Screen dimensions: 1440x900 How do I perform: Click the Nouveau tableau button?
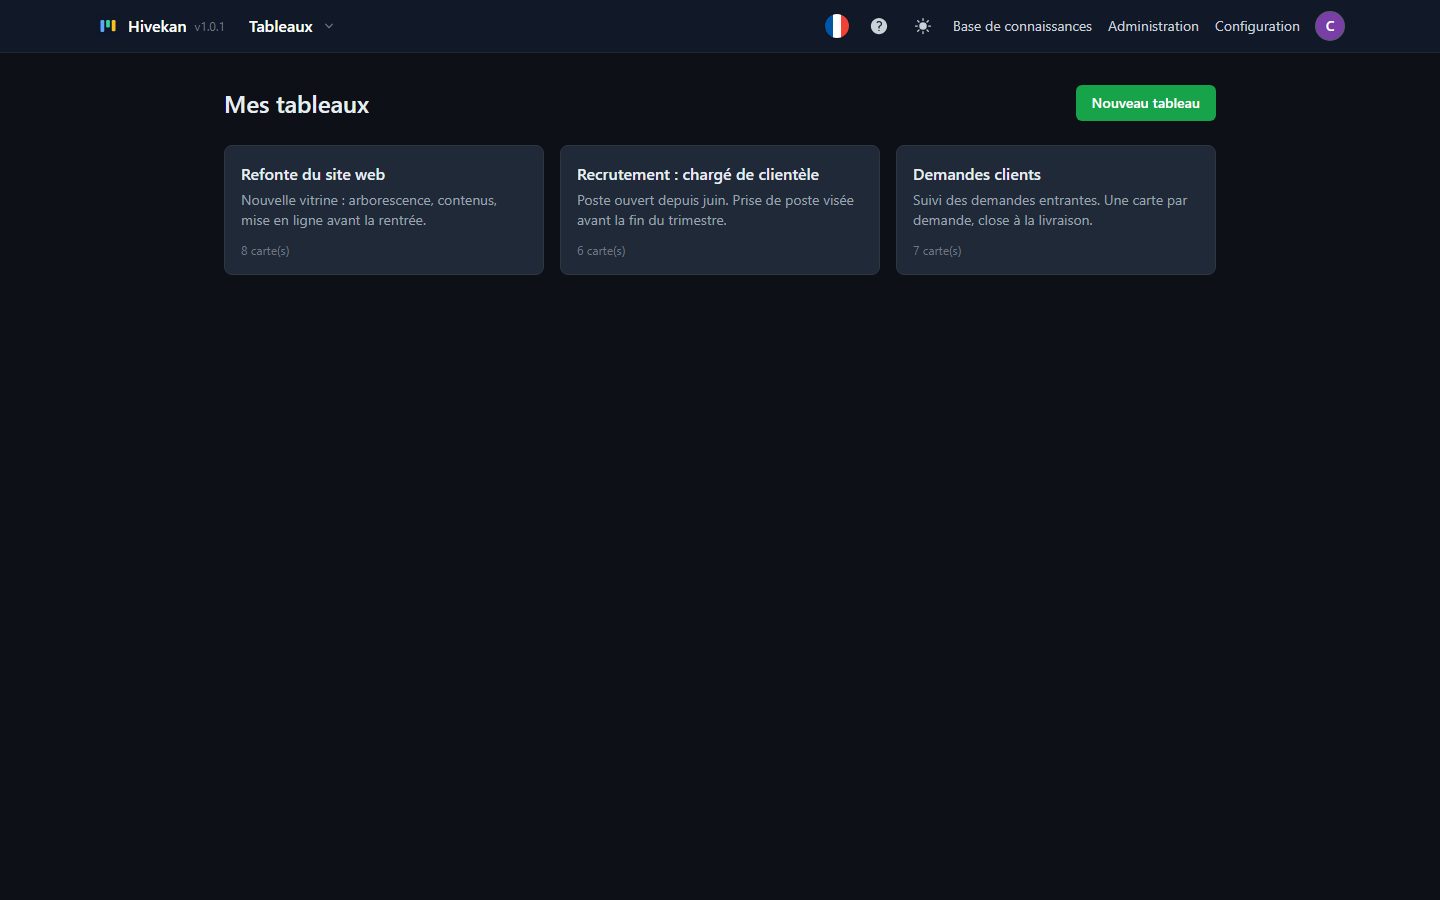click(1146, 103)
